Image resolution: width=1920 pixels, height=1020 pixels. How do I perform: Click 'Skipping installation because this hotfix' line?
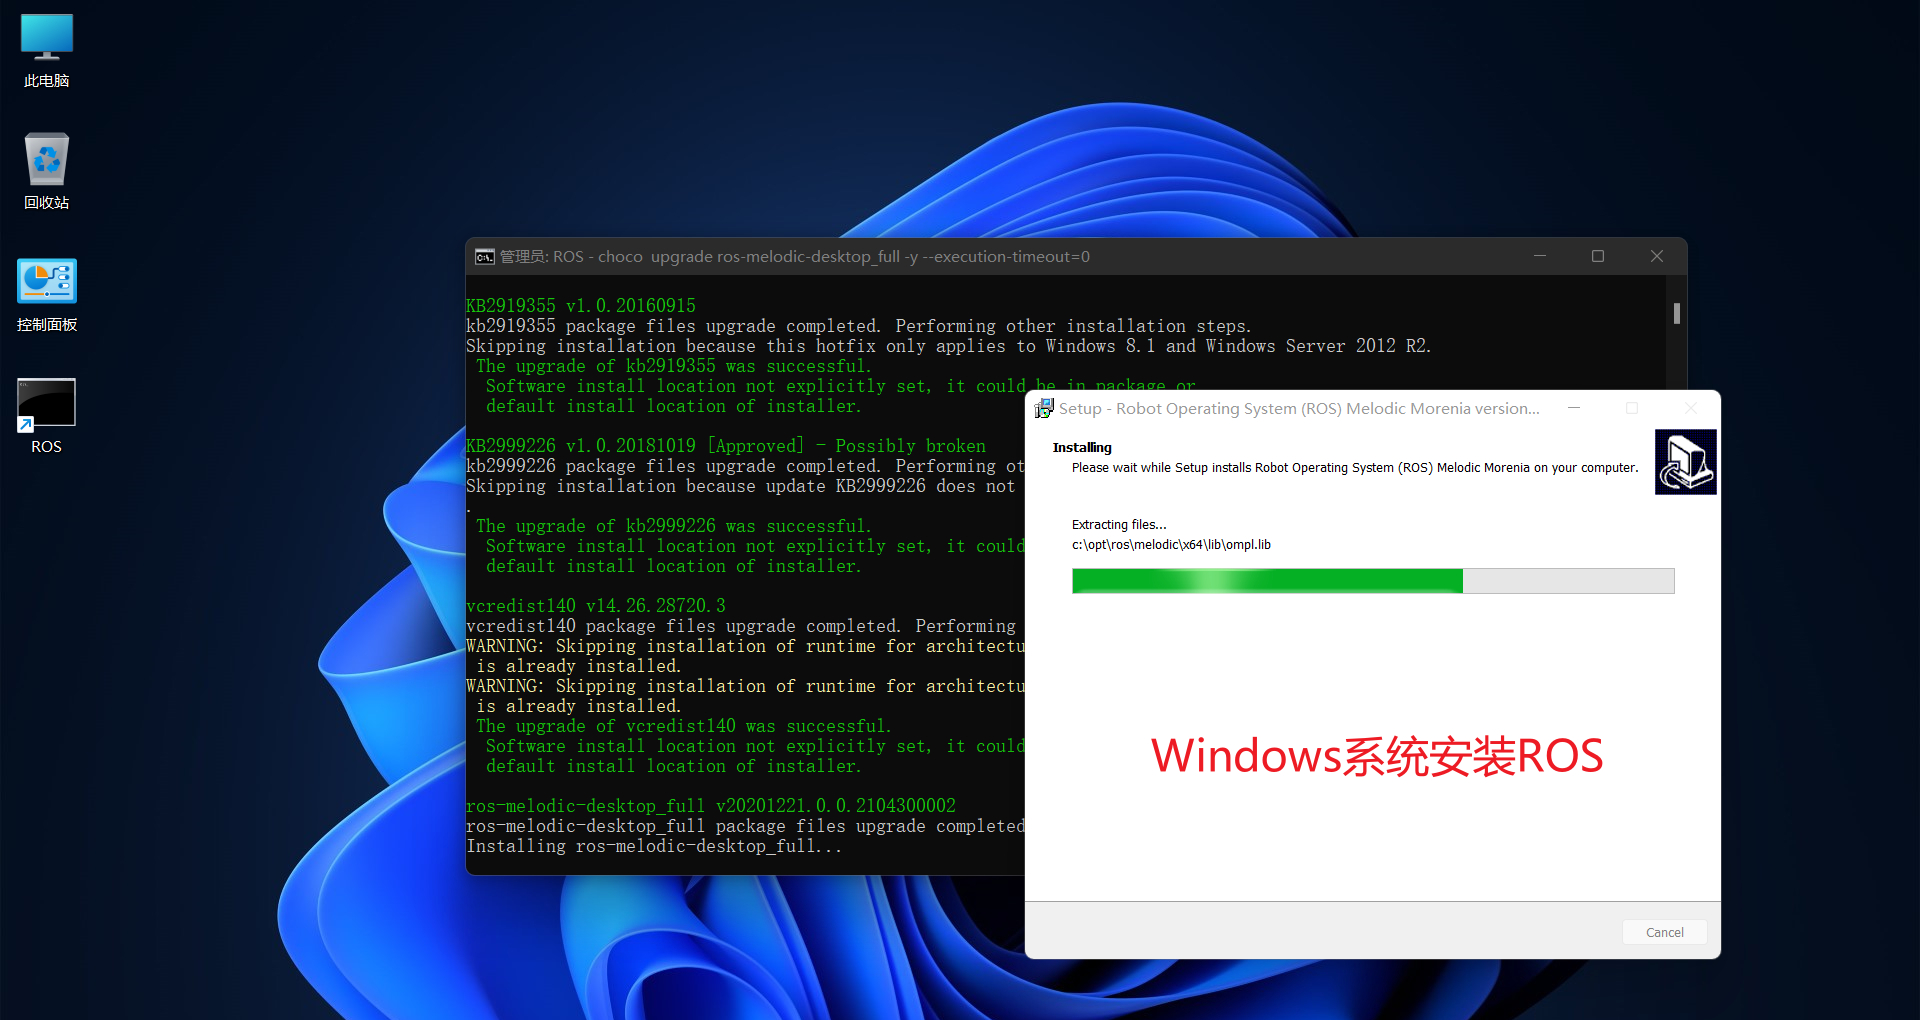click(949, 346)
